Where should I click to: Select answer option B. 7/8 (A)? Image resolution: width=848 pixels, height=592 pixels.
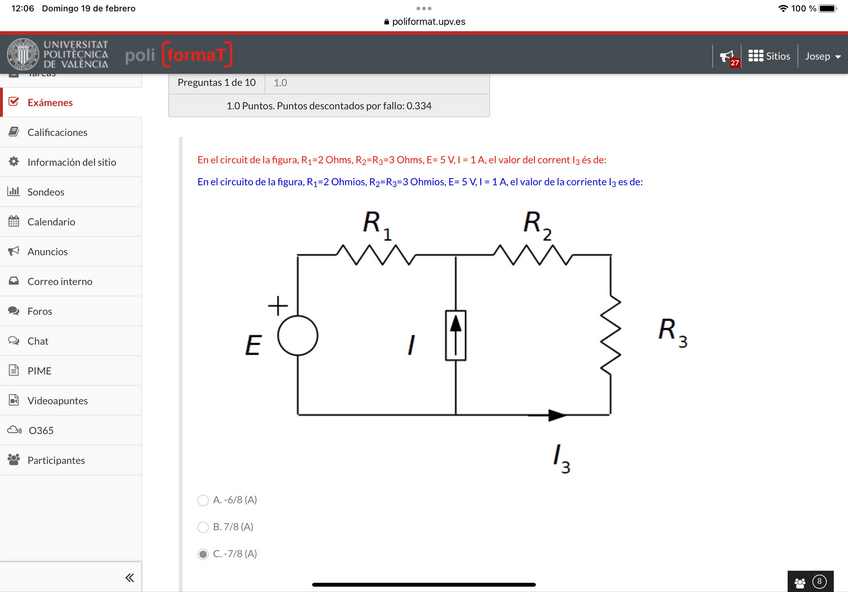(203, 527)
